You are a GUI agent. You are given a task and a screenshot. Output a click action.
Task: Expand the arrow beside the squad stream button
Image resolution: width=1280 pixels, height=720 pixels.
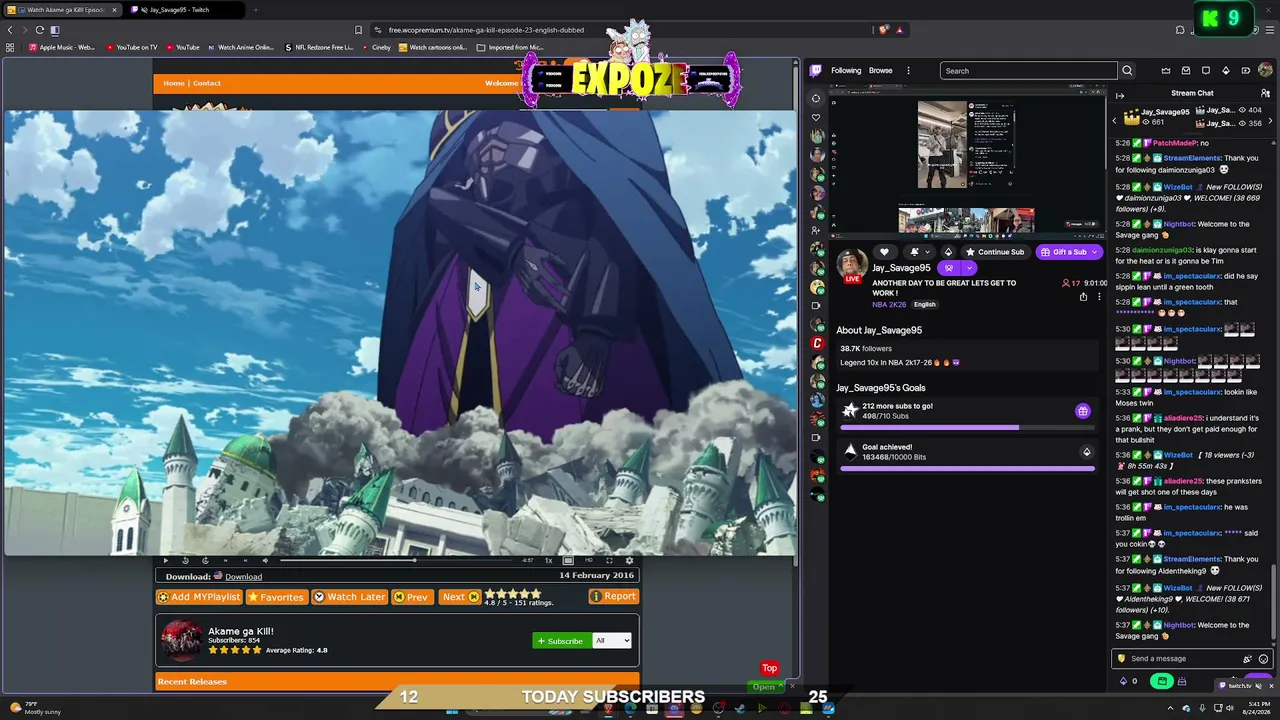click(x=969, y=268)
